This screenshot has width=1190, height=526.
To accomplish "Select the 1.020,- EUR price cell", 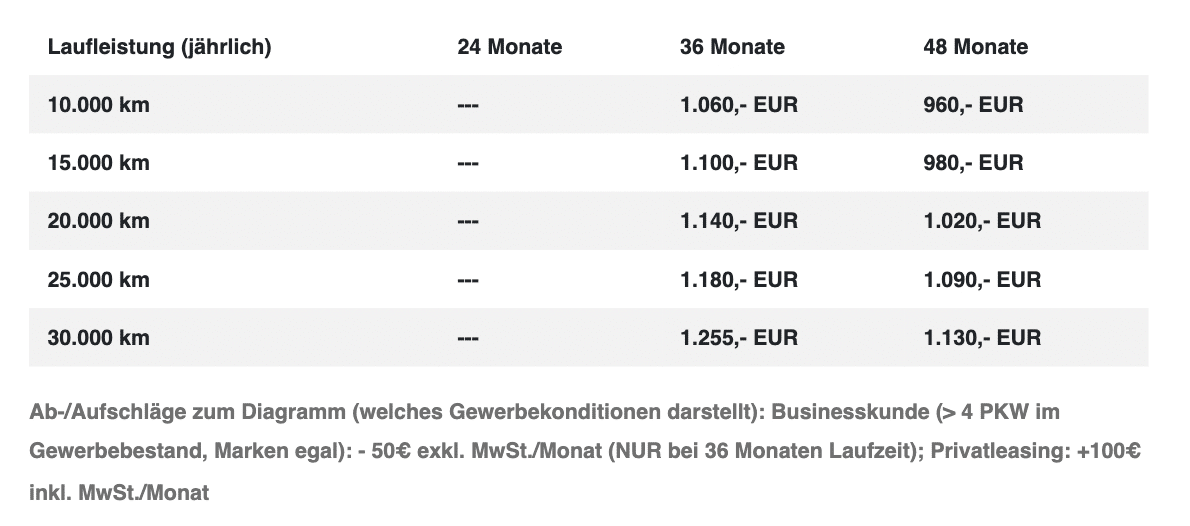I will coord(982,222).
